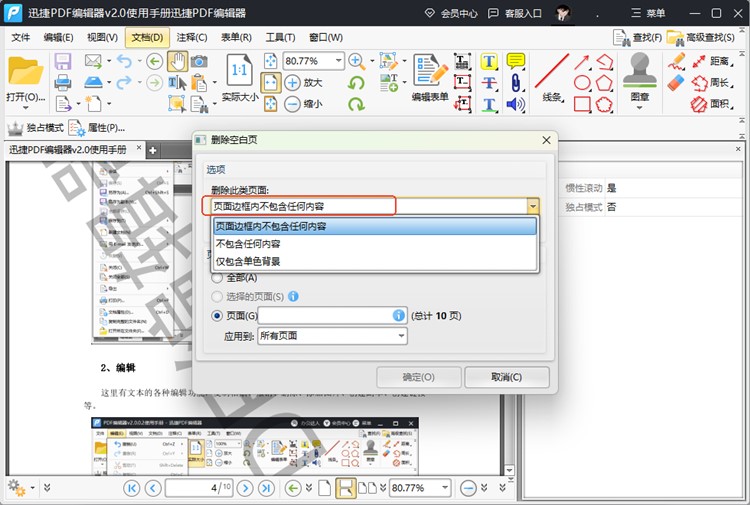Select the Selected pages (S) radio button
The width and height of the screenshot is (750, 505).
click(217, 296)
